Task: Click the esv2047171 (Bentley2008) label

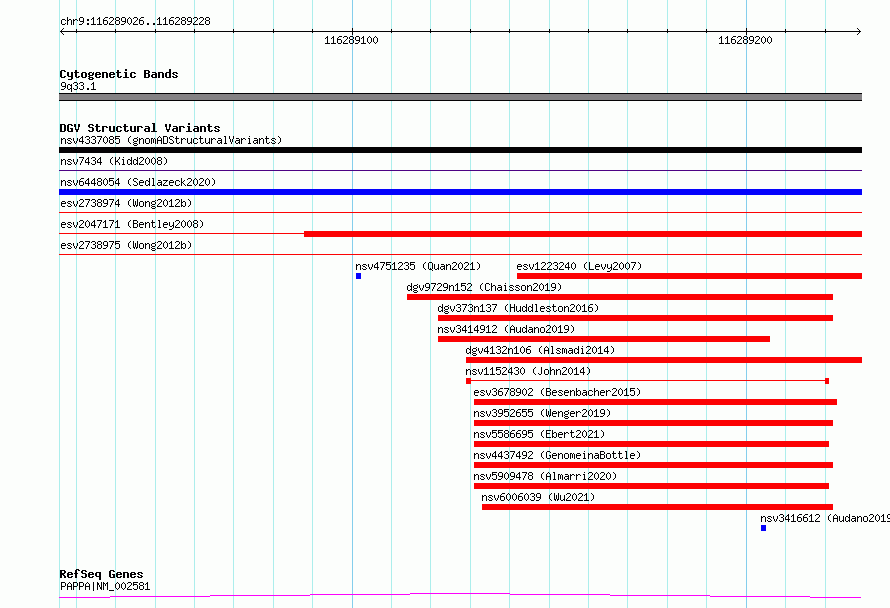Action: pyautogui.click(x=132, y=224)
